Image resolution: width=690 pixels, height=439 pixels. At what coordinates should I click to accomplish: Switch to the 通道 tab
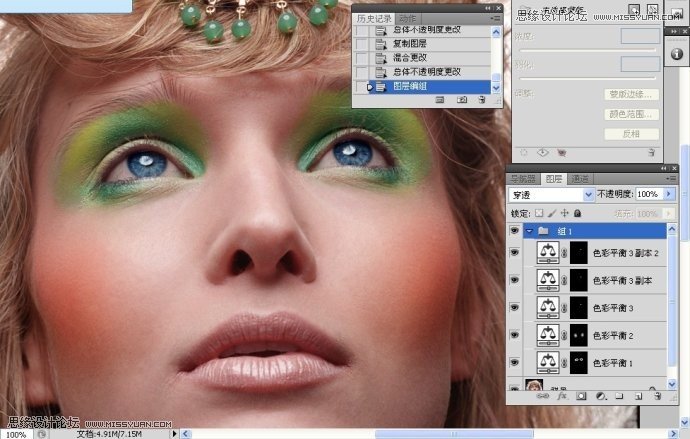[580, 178]
